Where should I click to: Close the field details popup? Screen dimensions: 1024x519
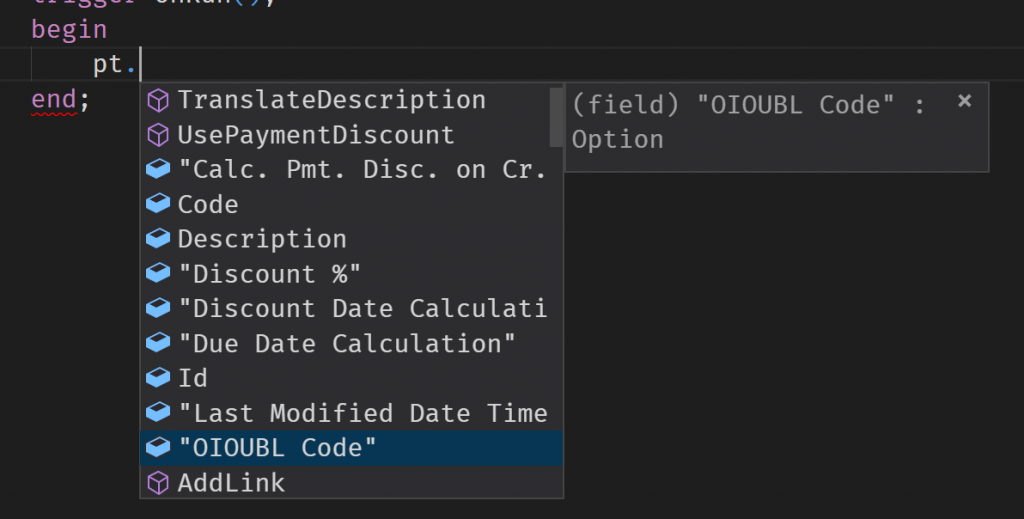(964, 101)
